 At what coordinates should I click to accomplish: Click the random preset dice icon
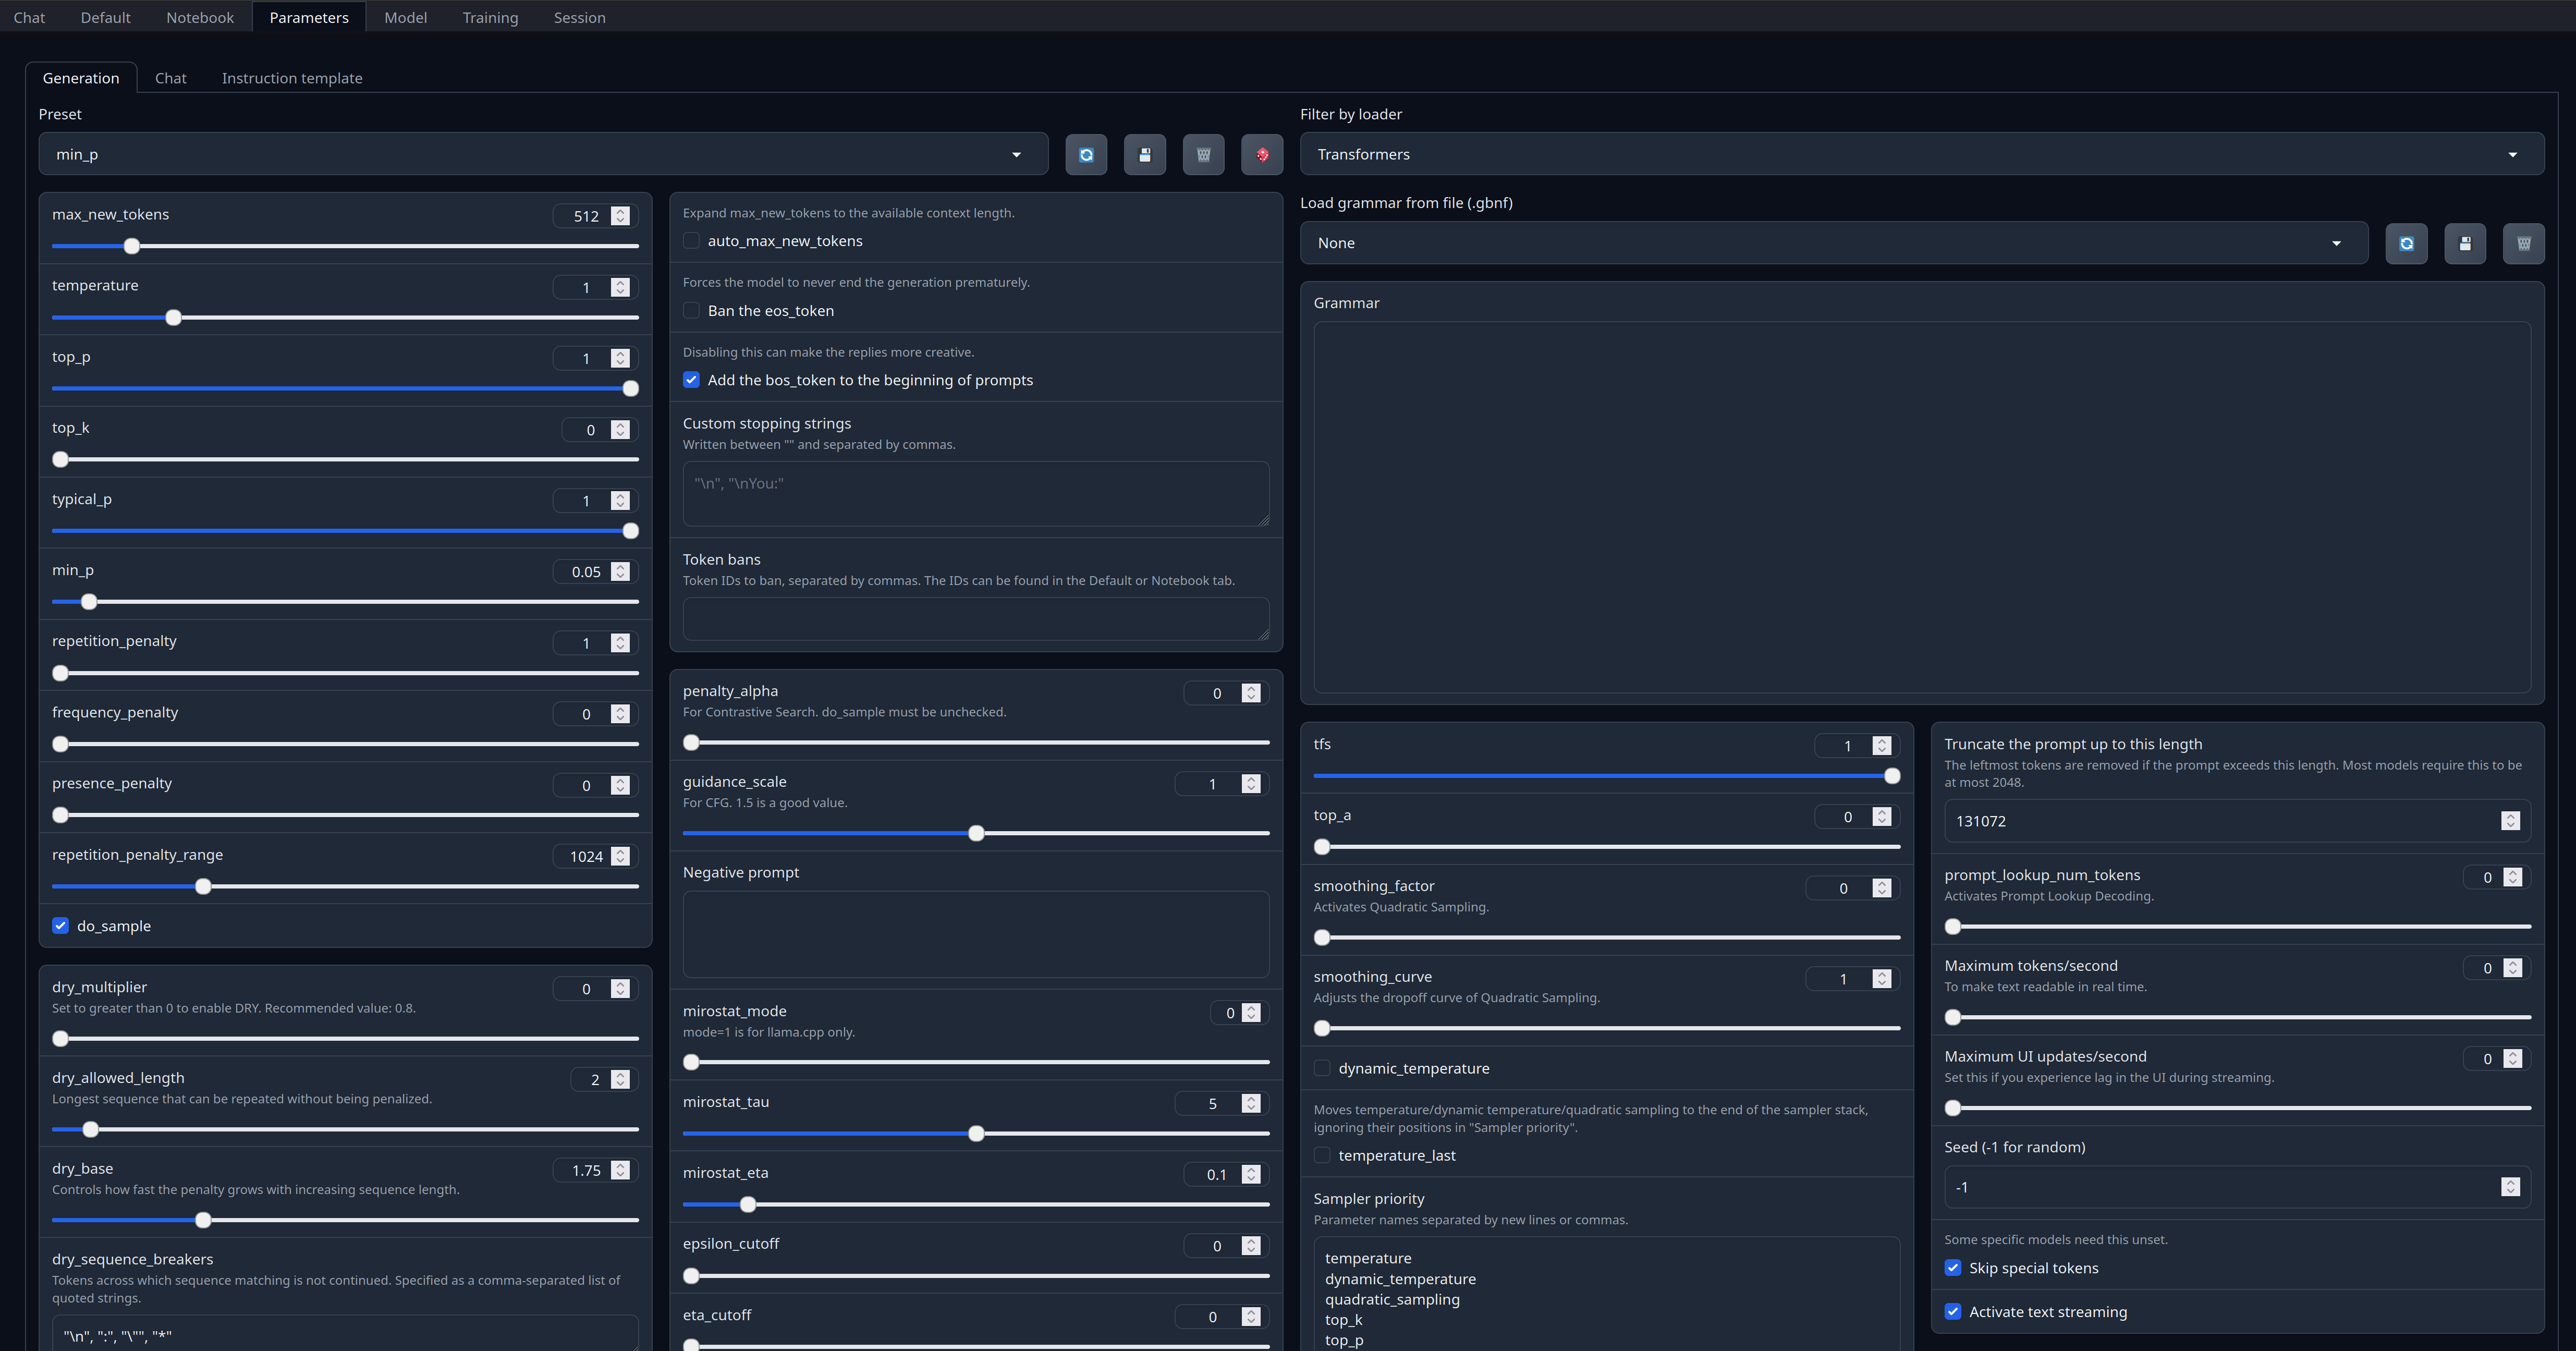(1262, 155)
